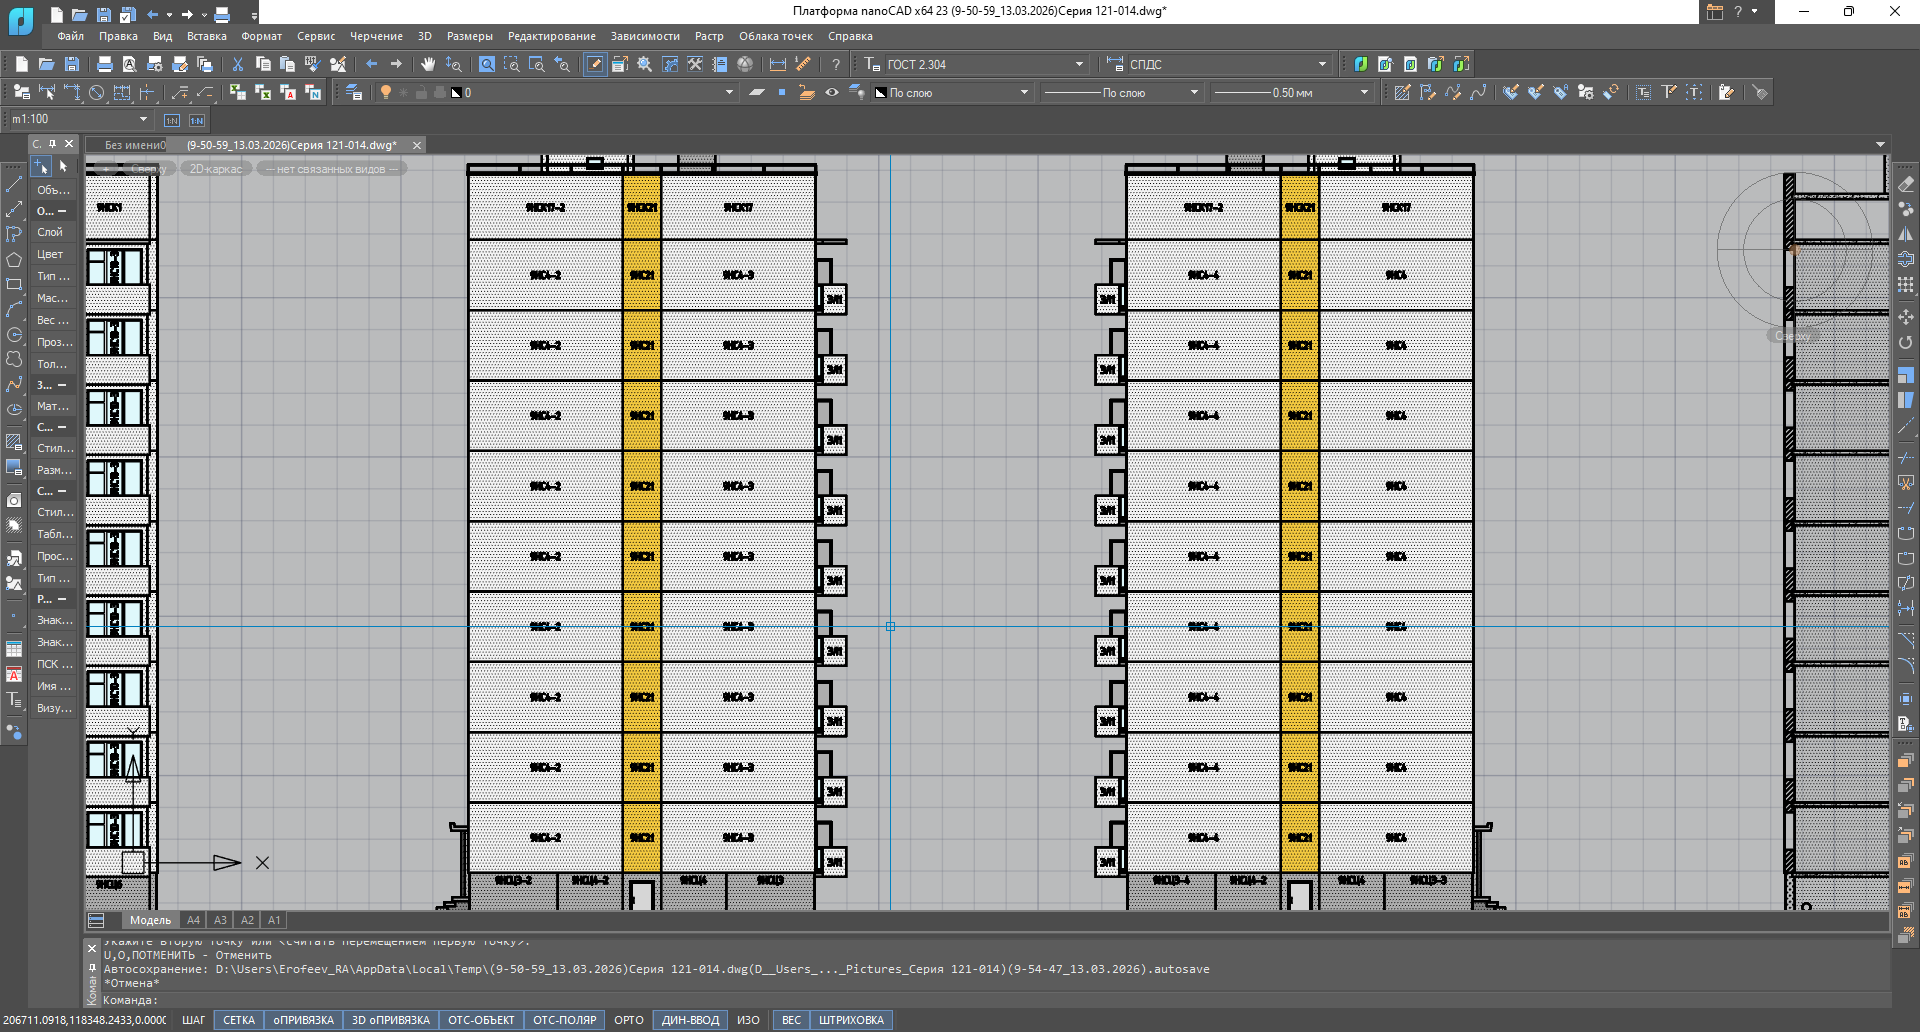This screenshot has width=1920, height=1032.
Task: Save the drawing using the diskette icon
Action: click(72, 64)
